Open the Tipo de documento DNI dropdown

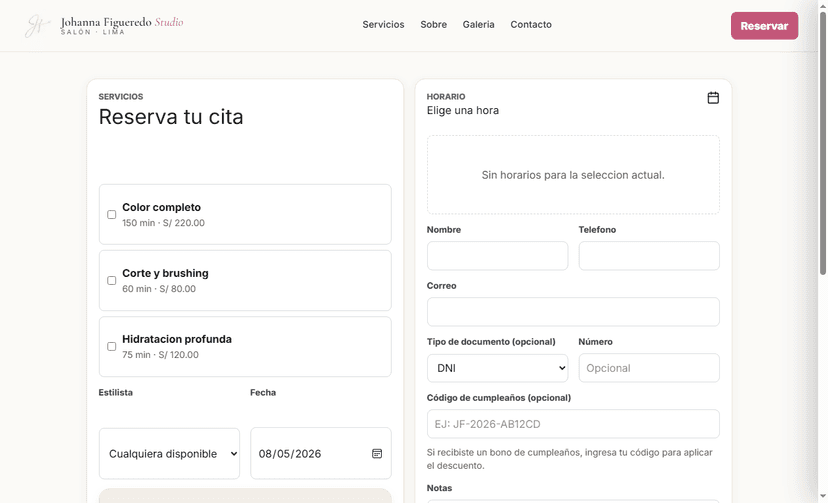[x=497, y=368]
